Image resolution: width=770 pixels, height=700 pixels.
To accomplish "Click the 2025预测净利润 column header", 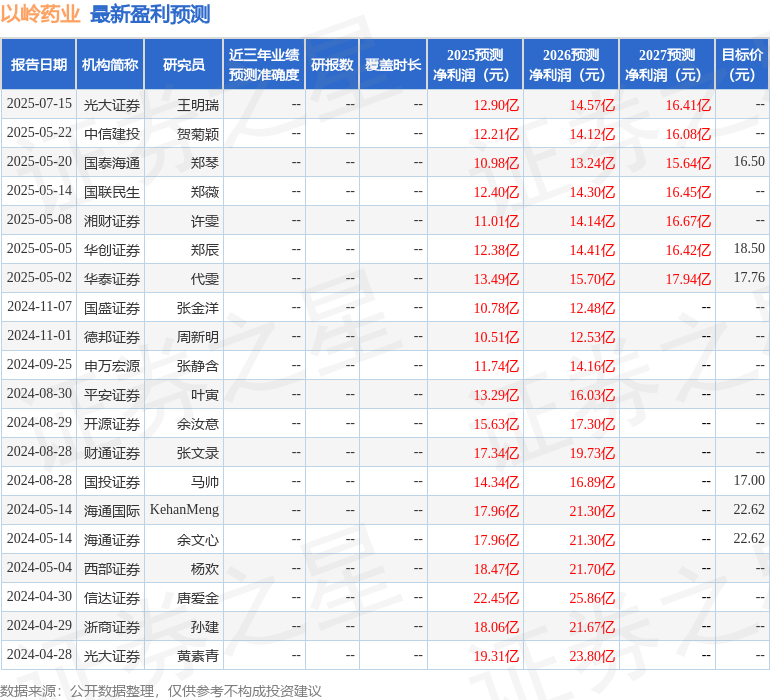I will [x=475, y=64].
